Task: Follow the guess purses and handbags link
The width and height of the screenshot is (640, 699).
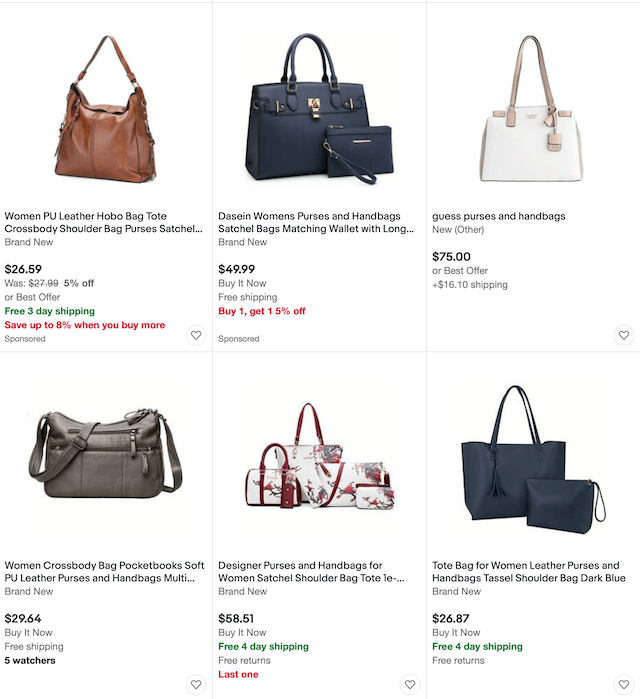Action: 499,216
